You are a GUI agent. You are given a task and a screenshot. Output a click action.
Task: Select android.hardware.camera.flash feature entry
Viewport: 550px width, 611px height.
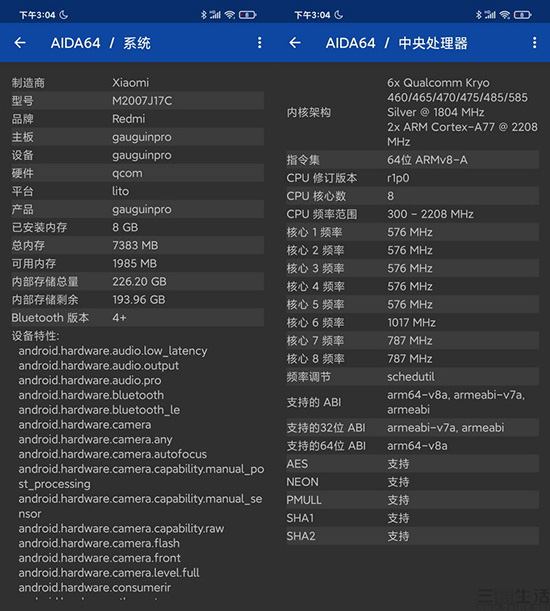(99, 543)
